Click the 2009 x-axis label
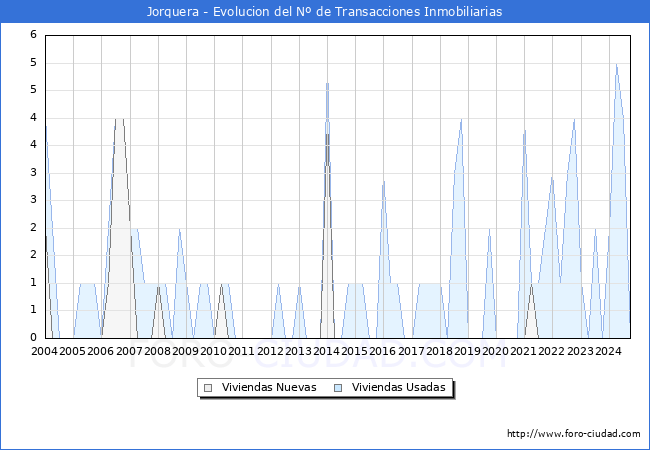 (185, 351)
